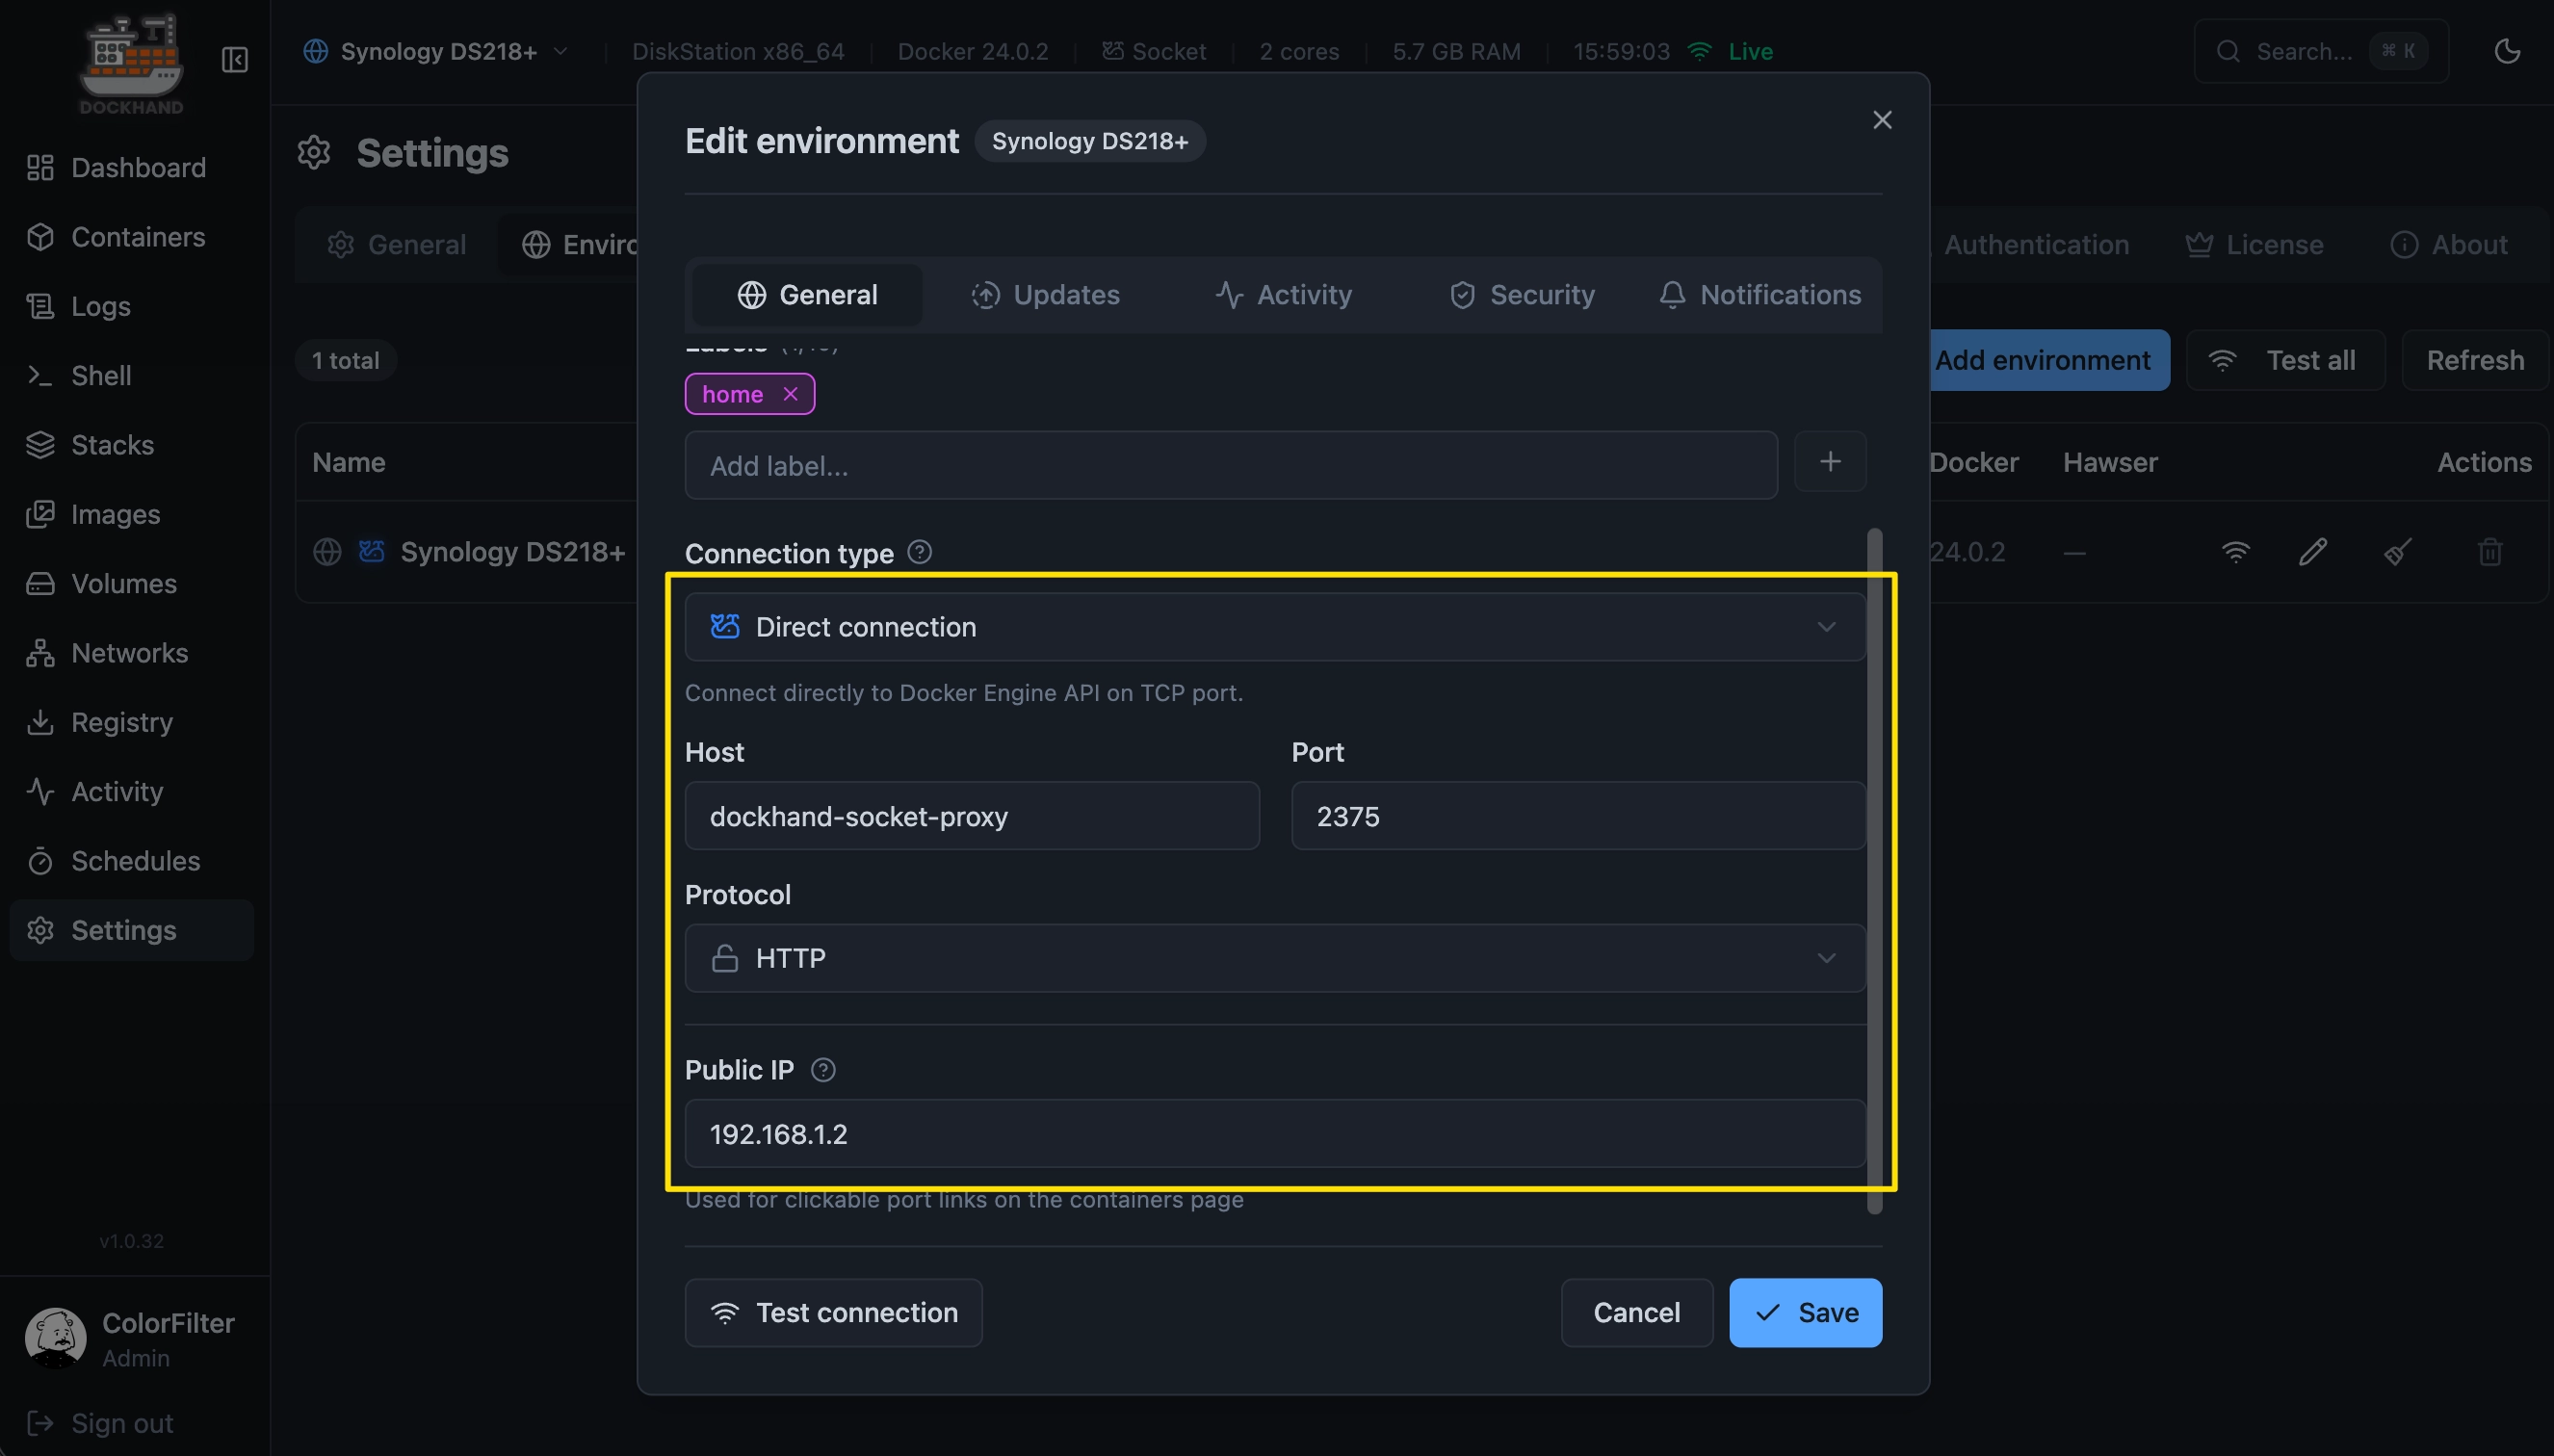Click Test all button

(x=2286, y=360)
